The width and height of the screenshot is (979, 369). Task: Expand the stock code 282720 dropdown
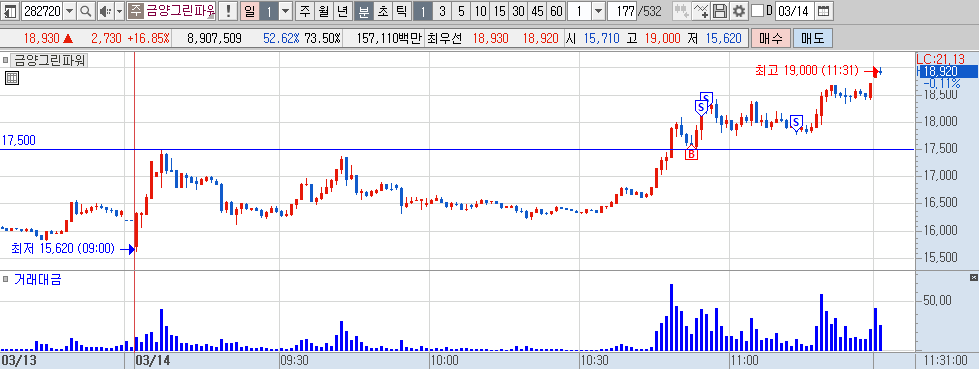pos(69,11)
